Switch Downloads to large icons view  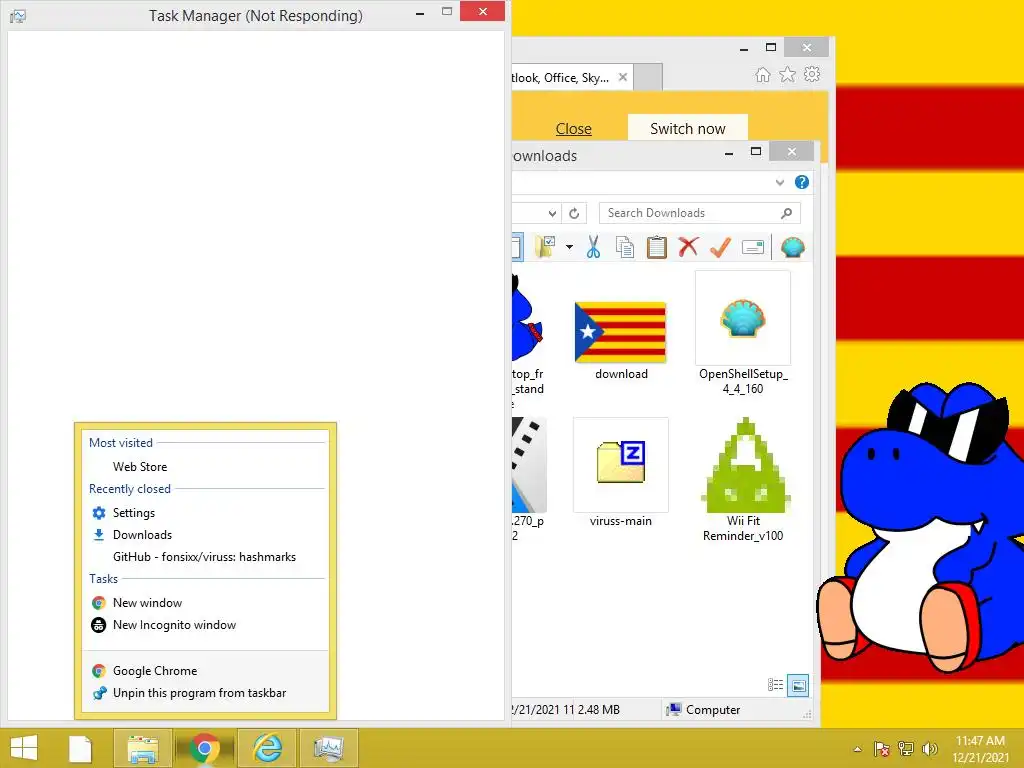(x=799, y=685)
